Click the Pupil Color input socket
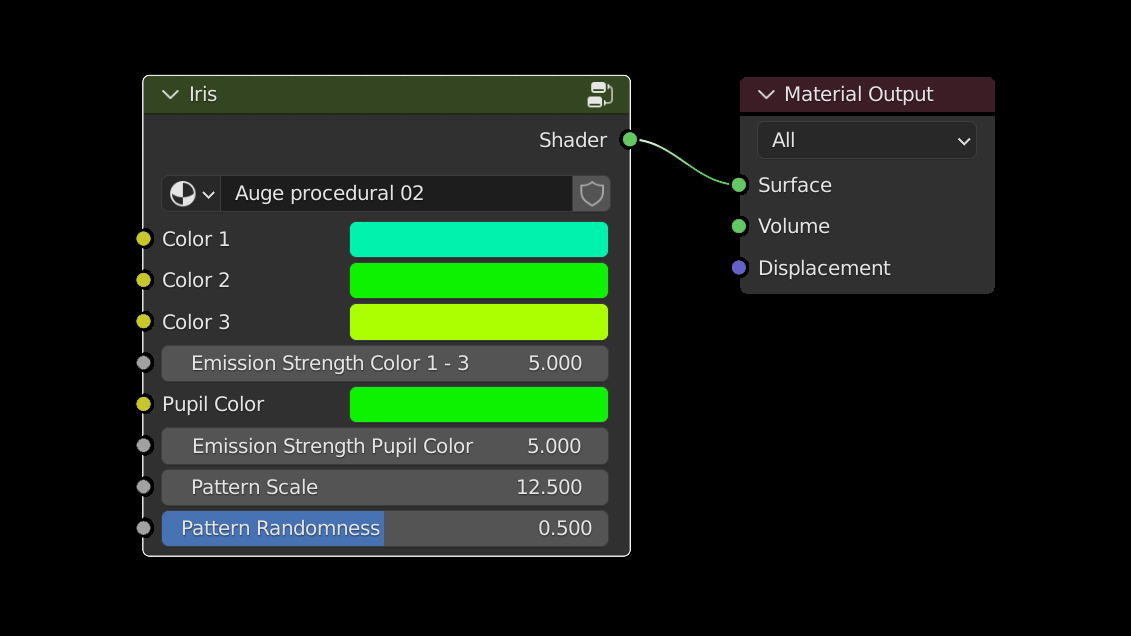The width and height of the screenshot is (1131, 636). (x=144, y=404)
